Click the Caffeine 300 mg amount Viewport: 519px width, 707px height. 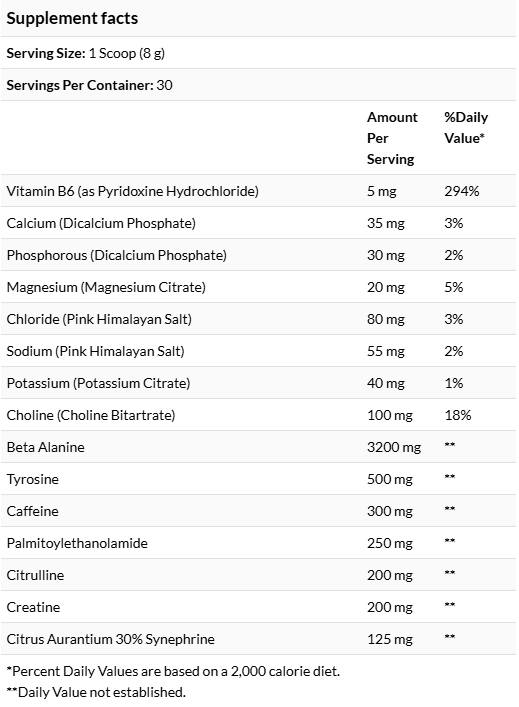click(390, 511)
